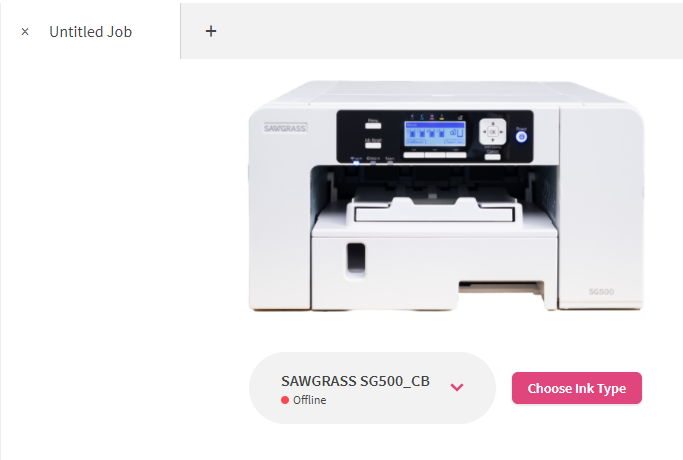Open the SAWGRASS SG500_CB printer dropdown
Viewport: 683px width, 460px height.
(372, 388)
